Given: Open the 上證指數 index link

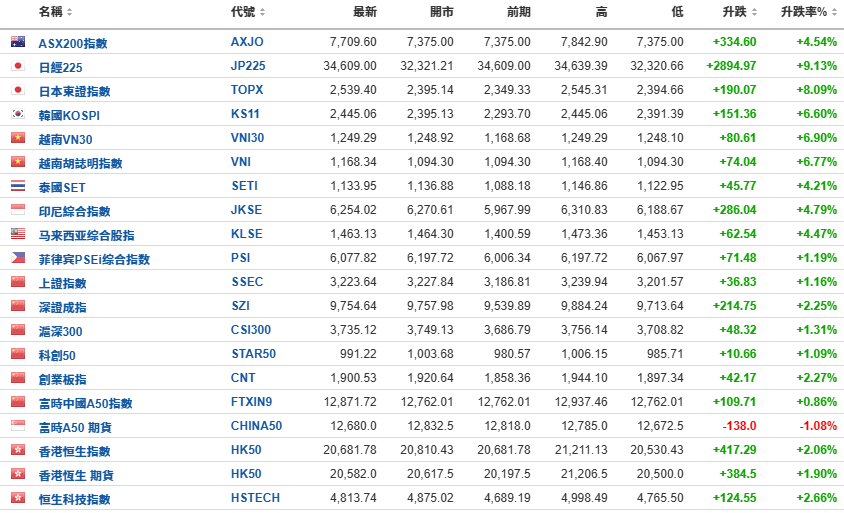Looking at the screenshot, I should coord(62,283).
